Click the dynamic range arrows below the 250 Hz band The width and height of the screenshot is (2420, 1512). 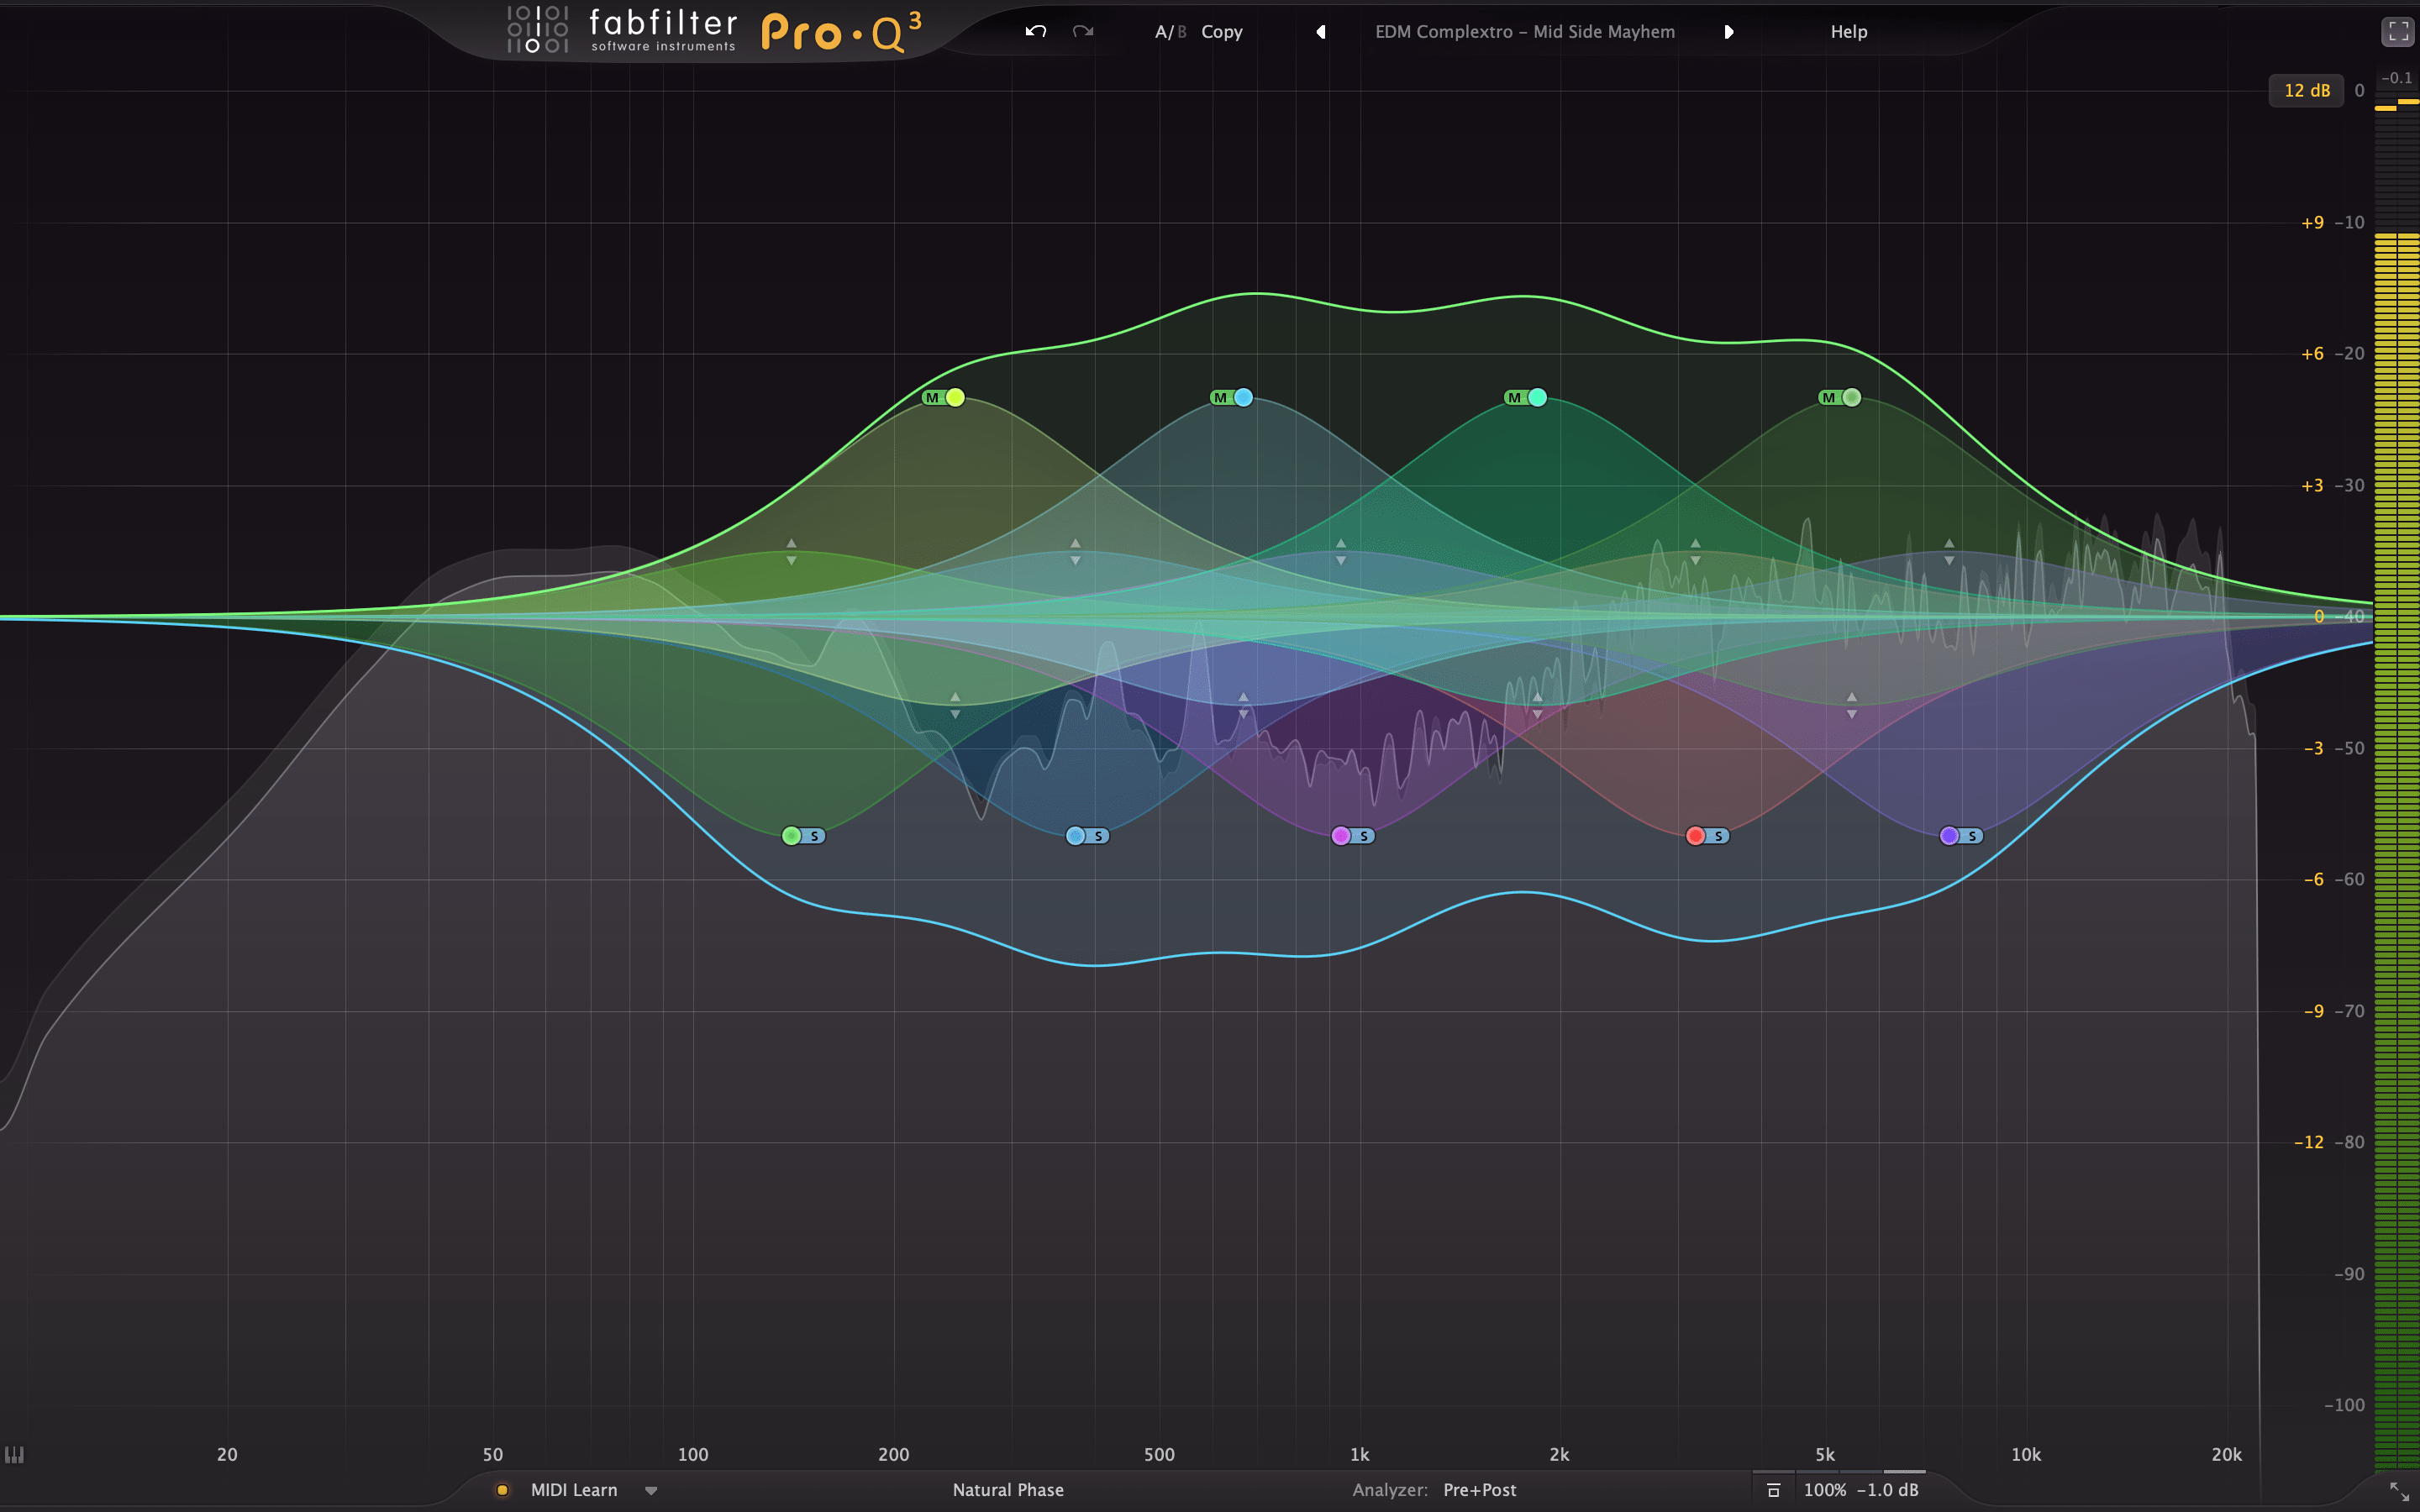(x=955, y=705)
